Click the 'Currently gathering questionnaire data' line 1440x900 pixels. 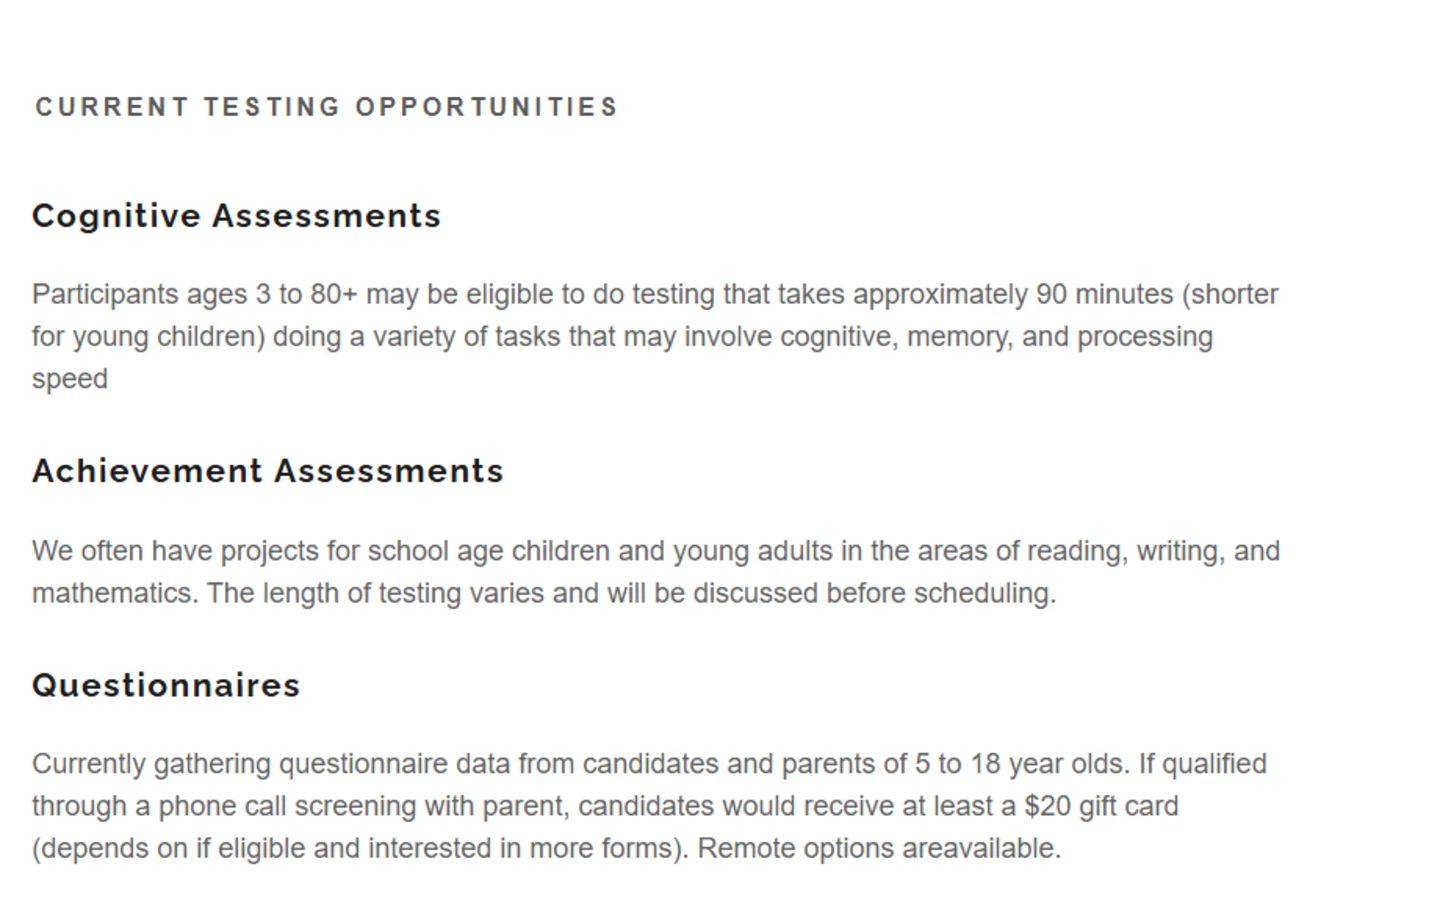coord(649,764)
